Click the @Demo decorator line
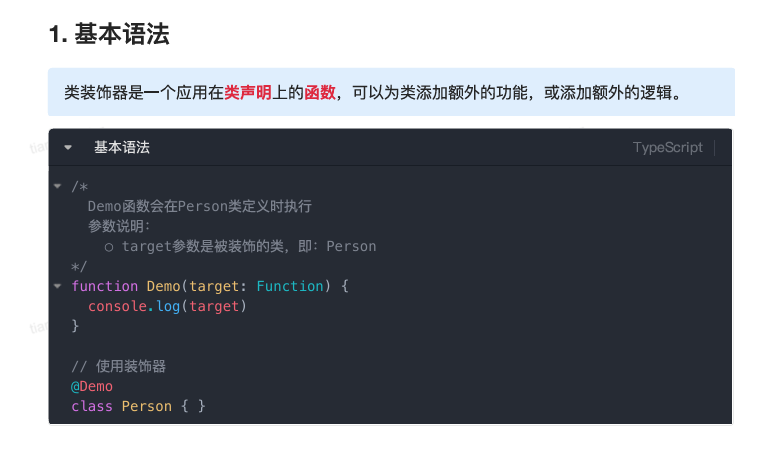This screenshot has height=466, width=774. coord(92,386)
